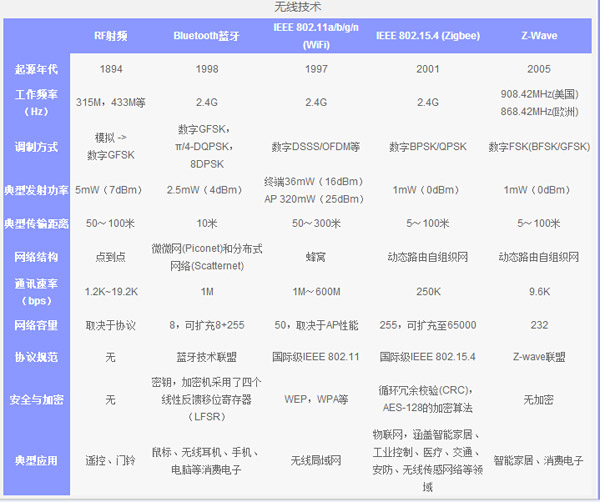Select the RF射频 column header
The height and width of the screenshot is (502, 600).
tap(111, 37)
